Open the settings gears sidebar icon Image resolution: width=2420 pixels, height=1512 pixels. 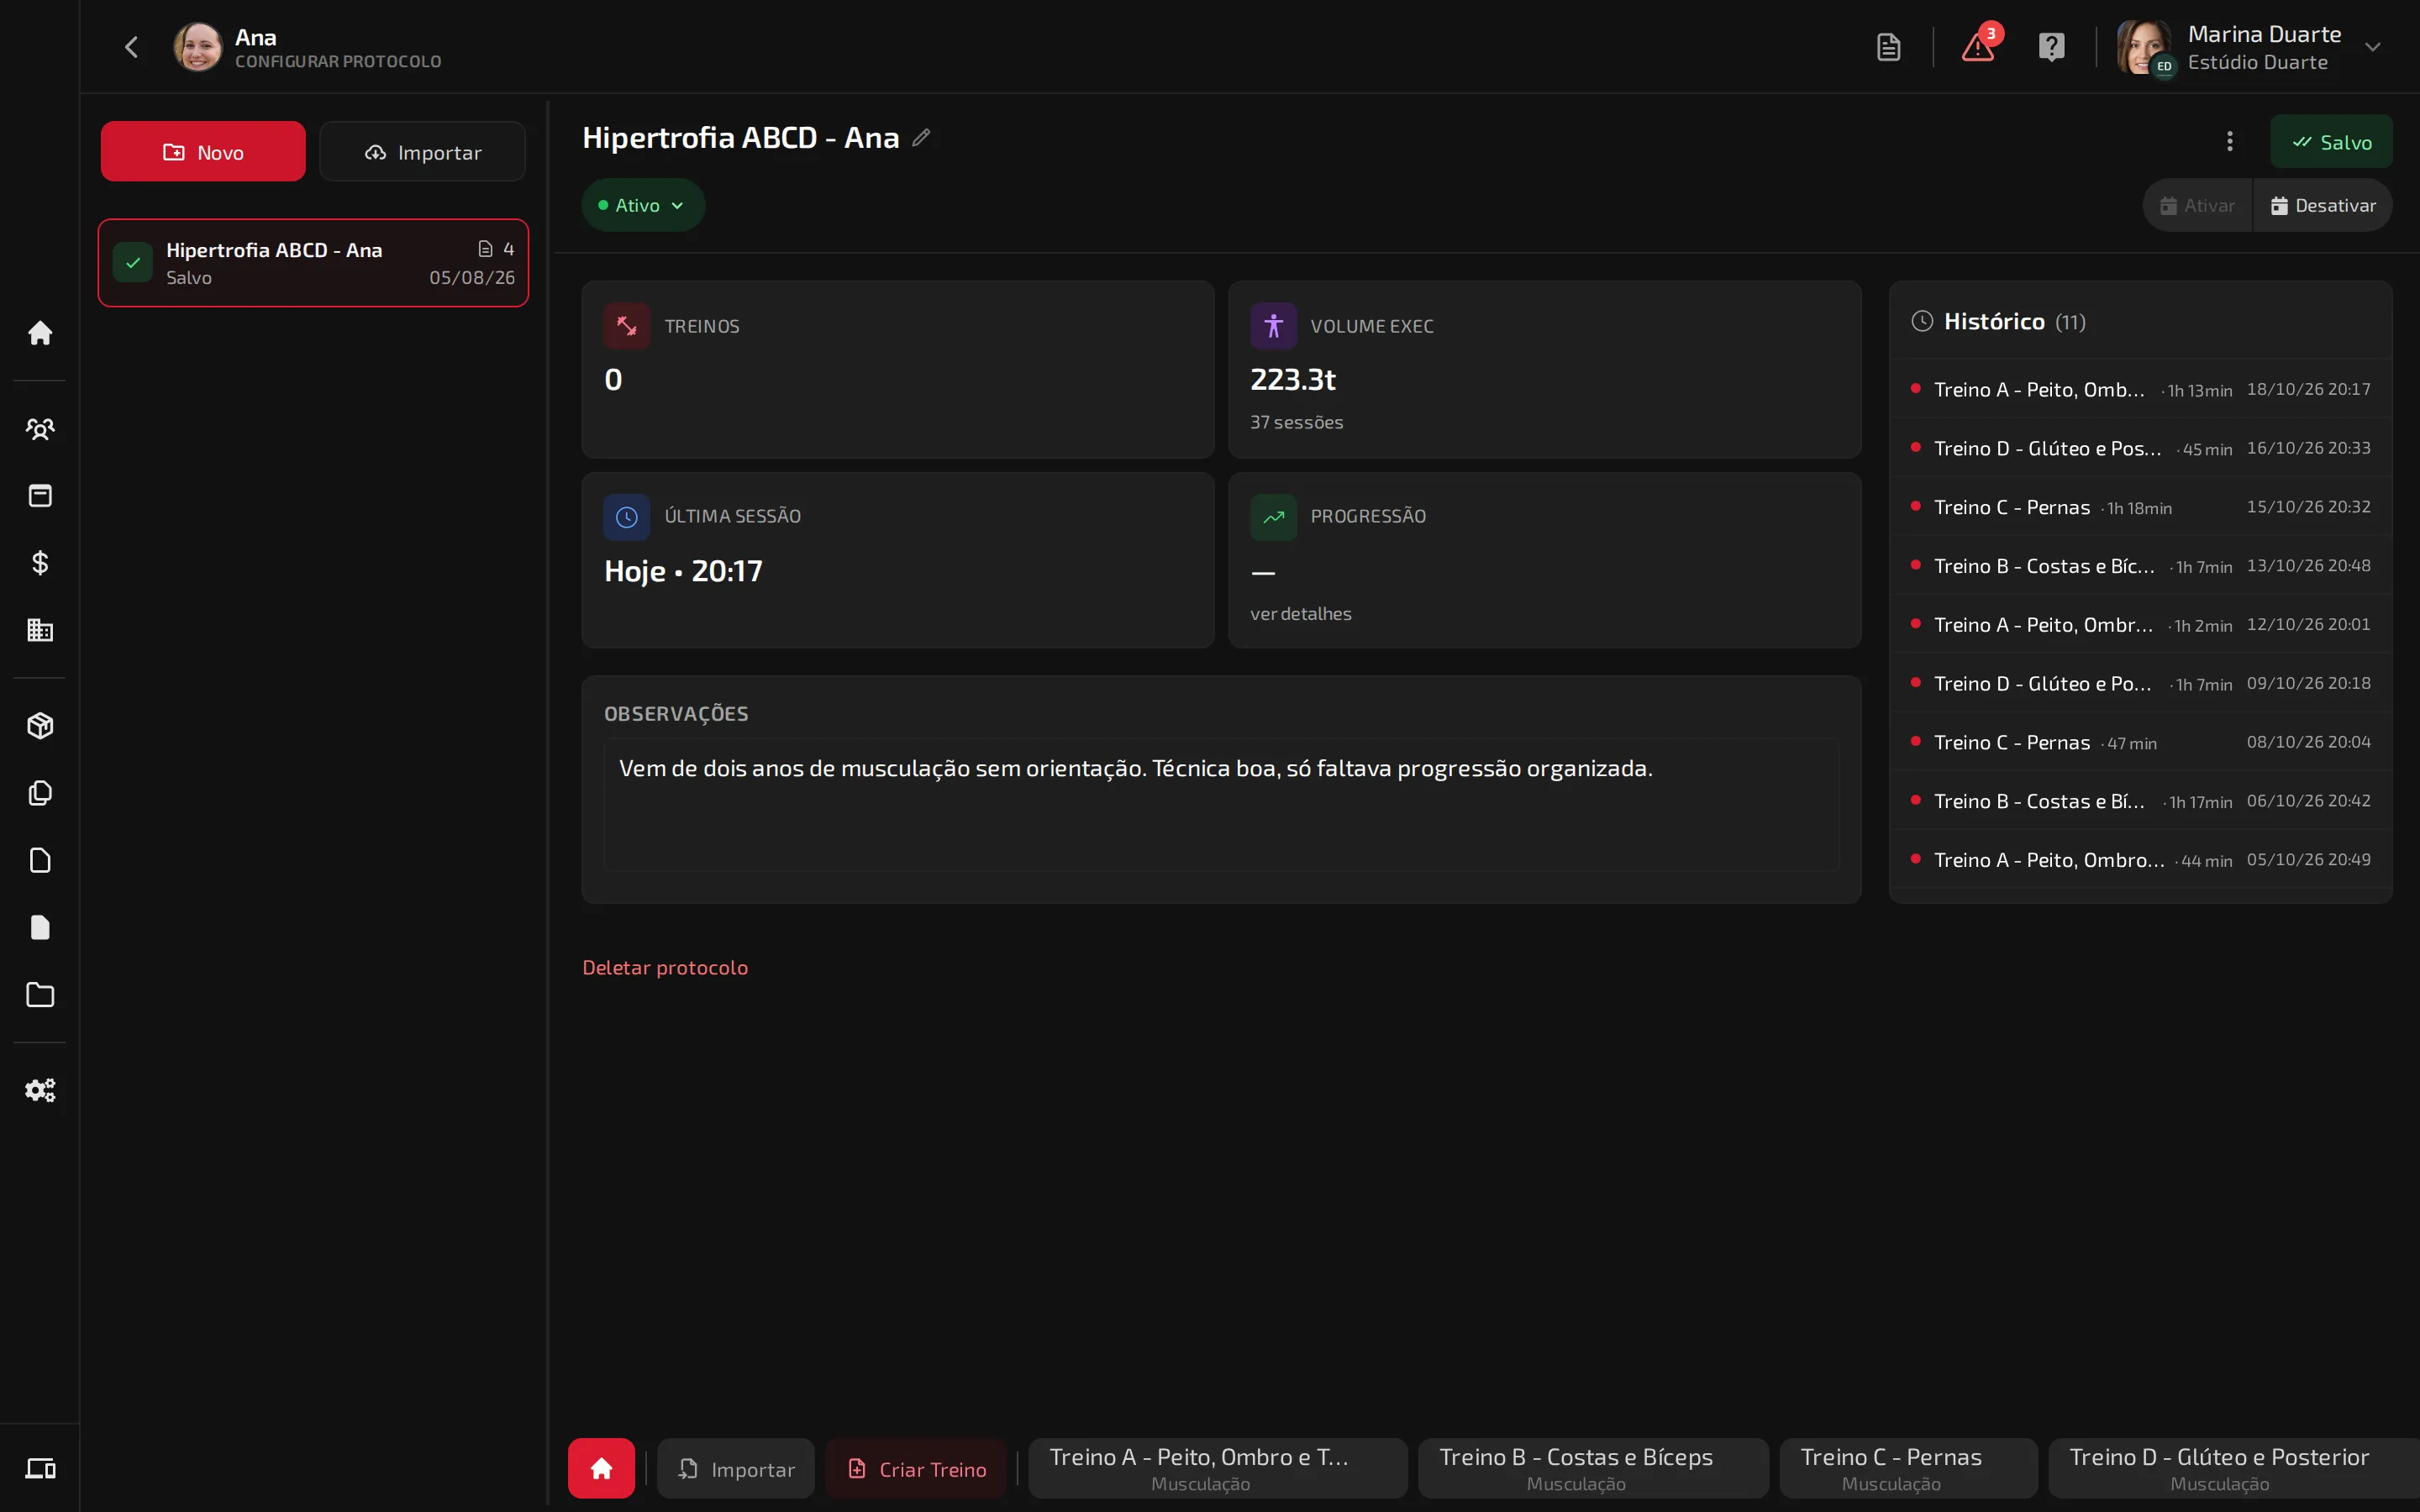pos(40,1090)
